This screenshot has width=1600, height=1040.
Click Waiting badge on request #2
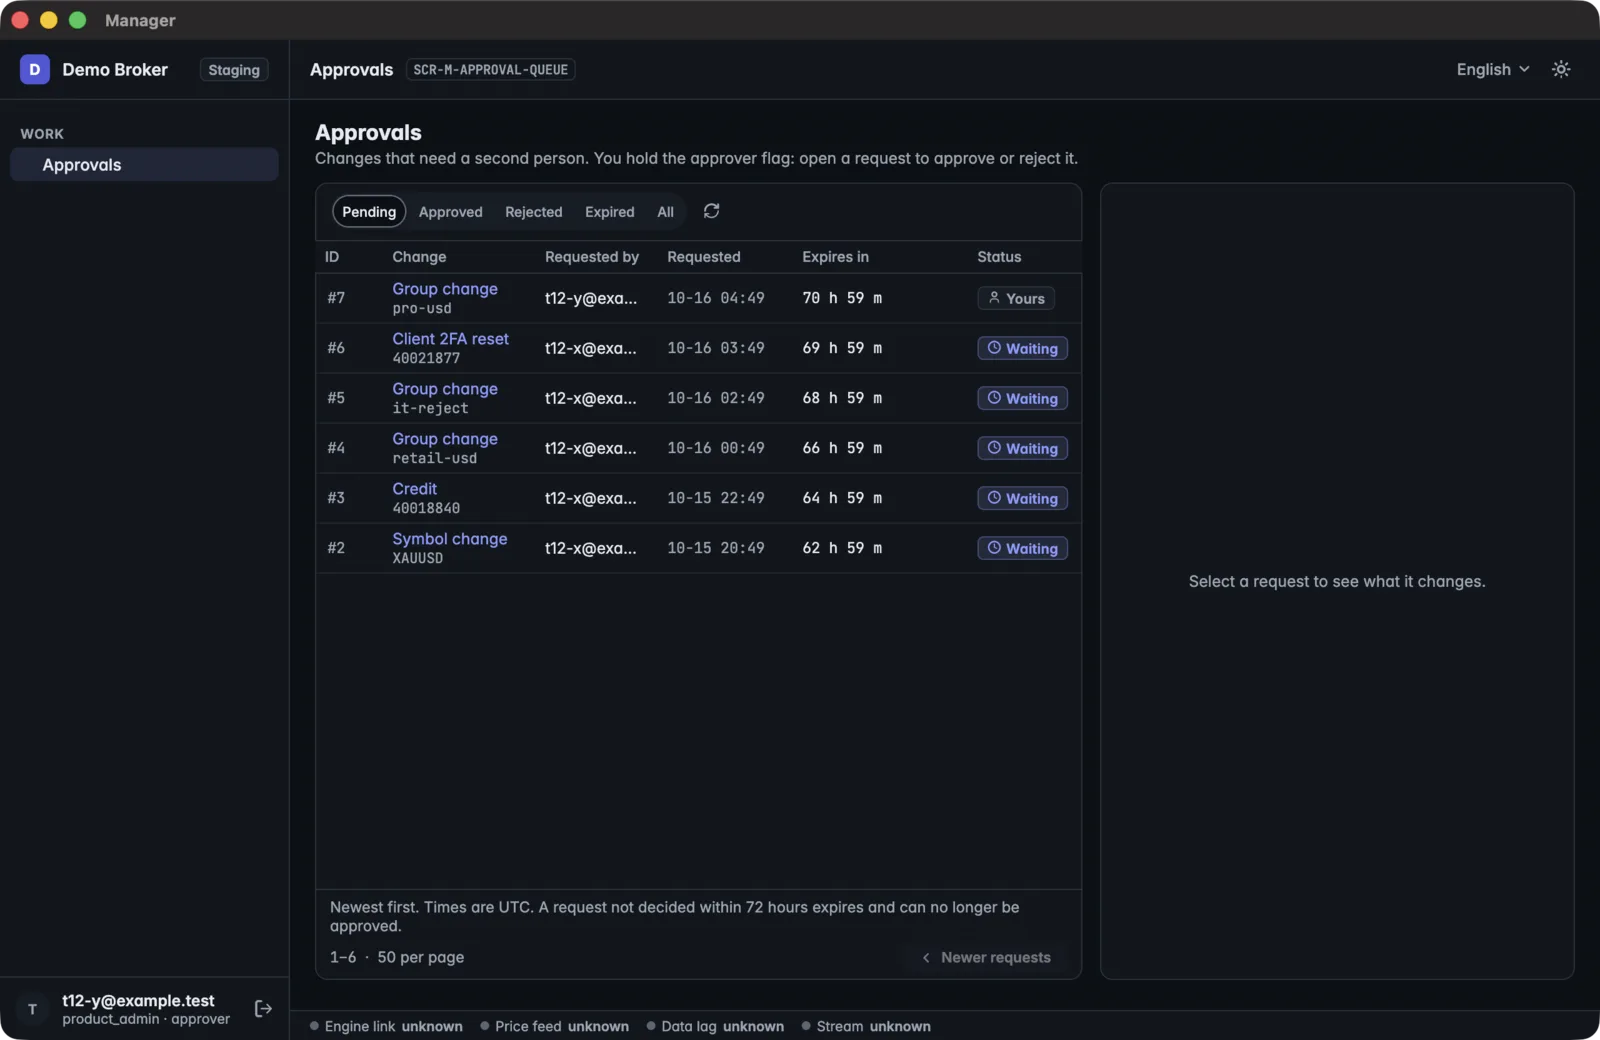pyautogui.click(x=1022, y=548)
